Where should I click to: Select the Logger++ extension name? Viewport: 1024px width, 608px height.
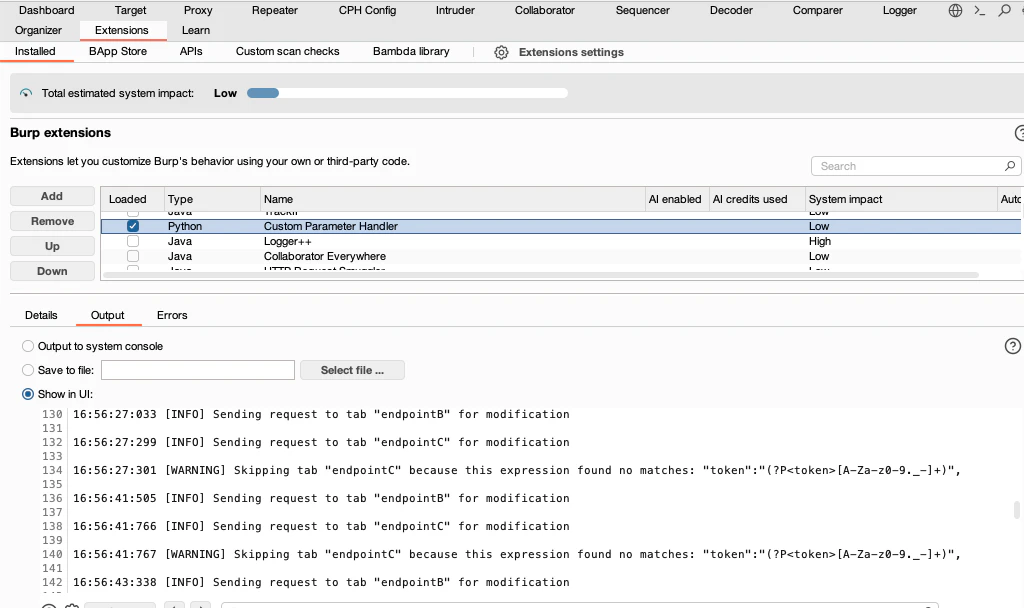(x=287, y=241)
